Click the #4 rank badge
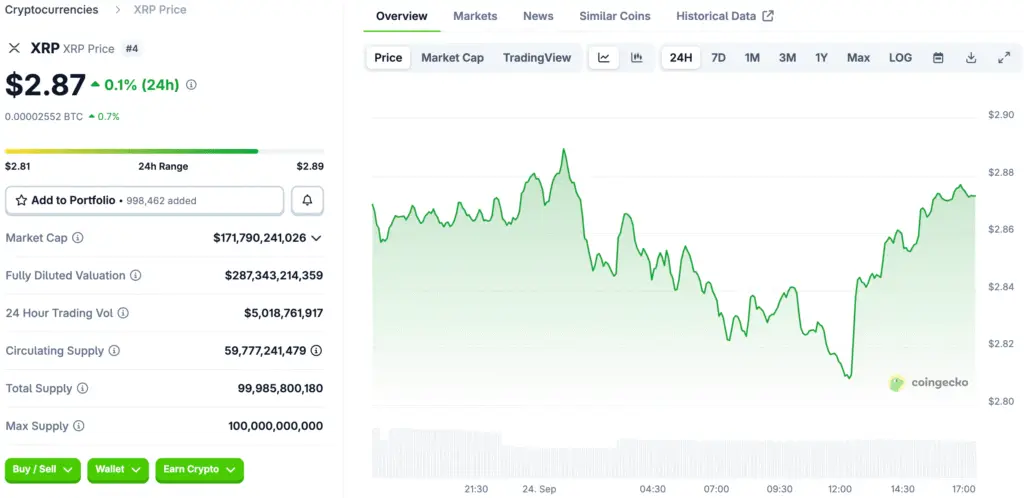This screenshot has width=1024, height=498. point(131,49)
